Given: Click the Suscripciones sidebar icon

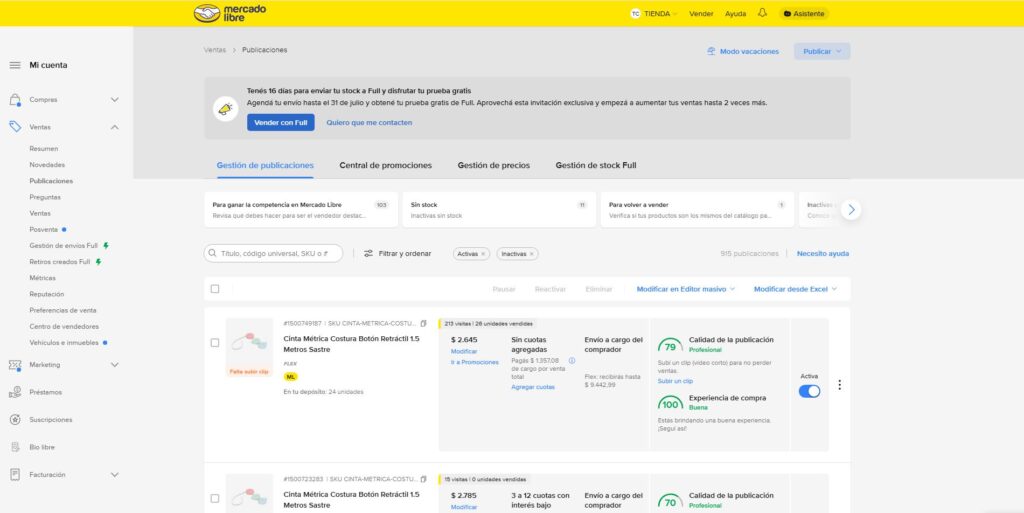Looking at the screenshot, I should coord(15,420).
